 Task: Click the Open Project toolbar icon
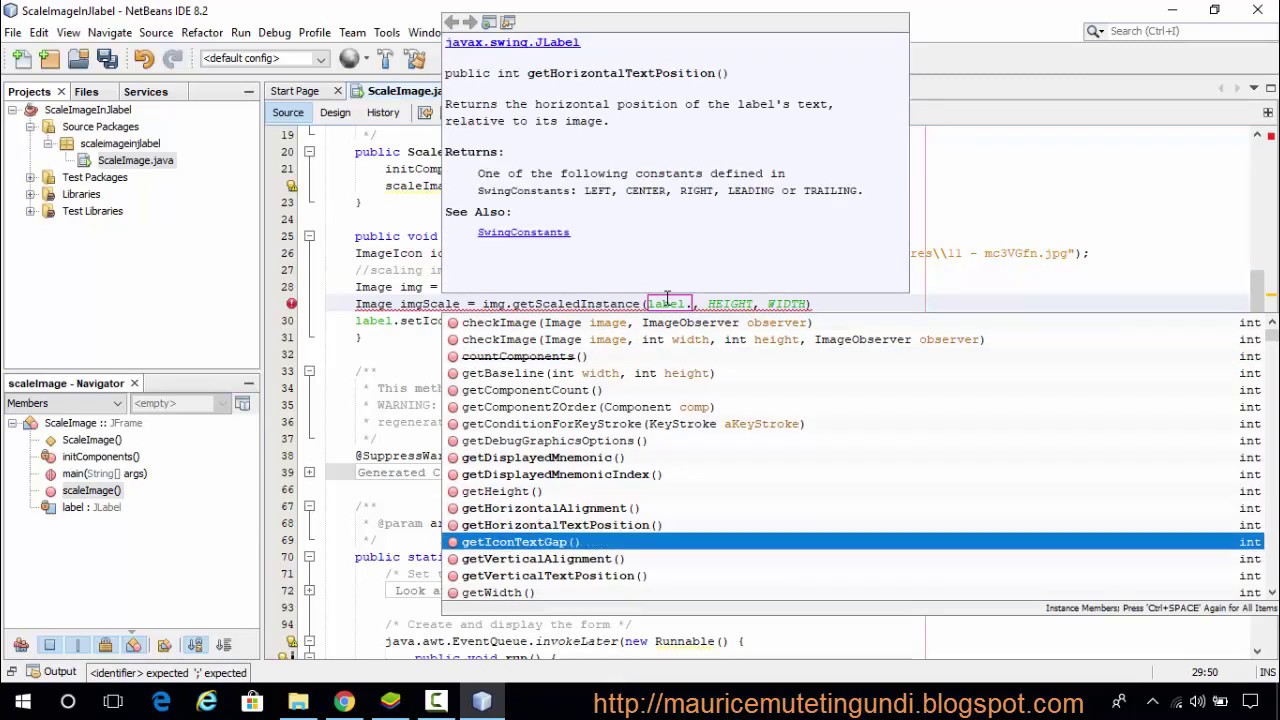[77, 59]
